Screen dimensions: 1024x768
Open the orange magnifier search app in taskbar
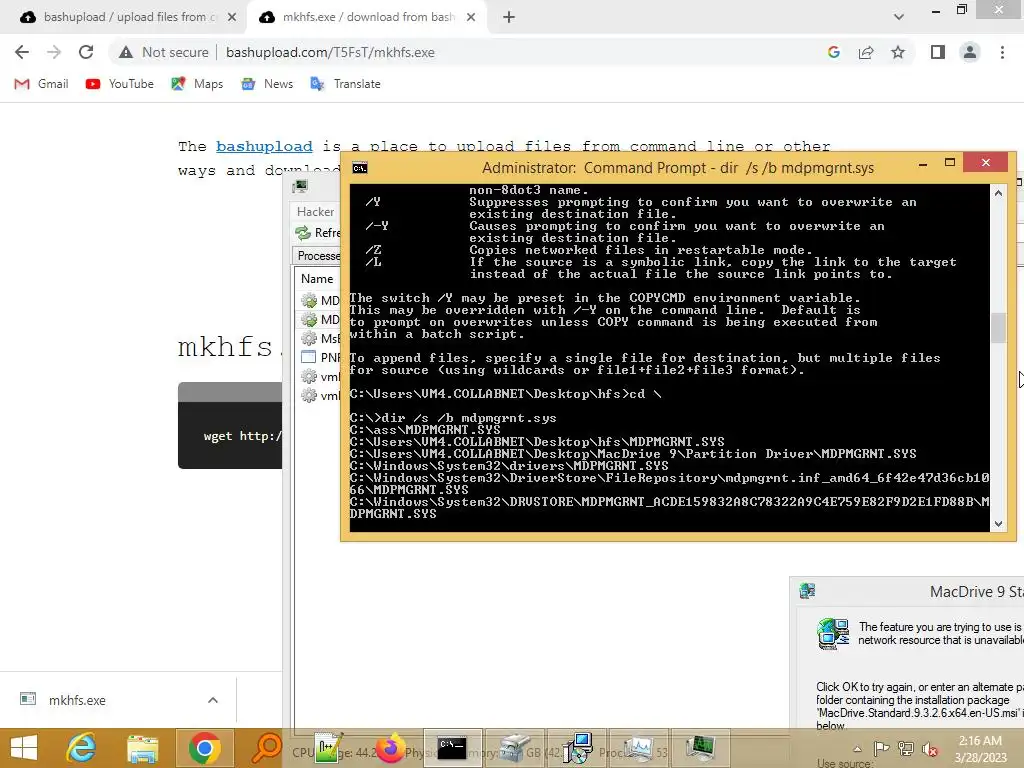[x=266, y=748]
